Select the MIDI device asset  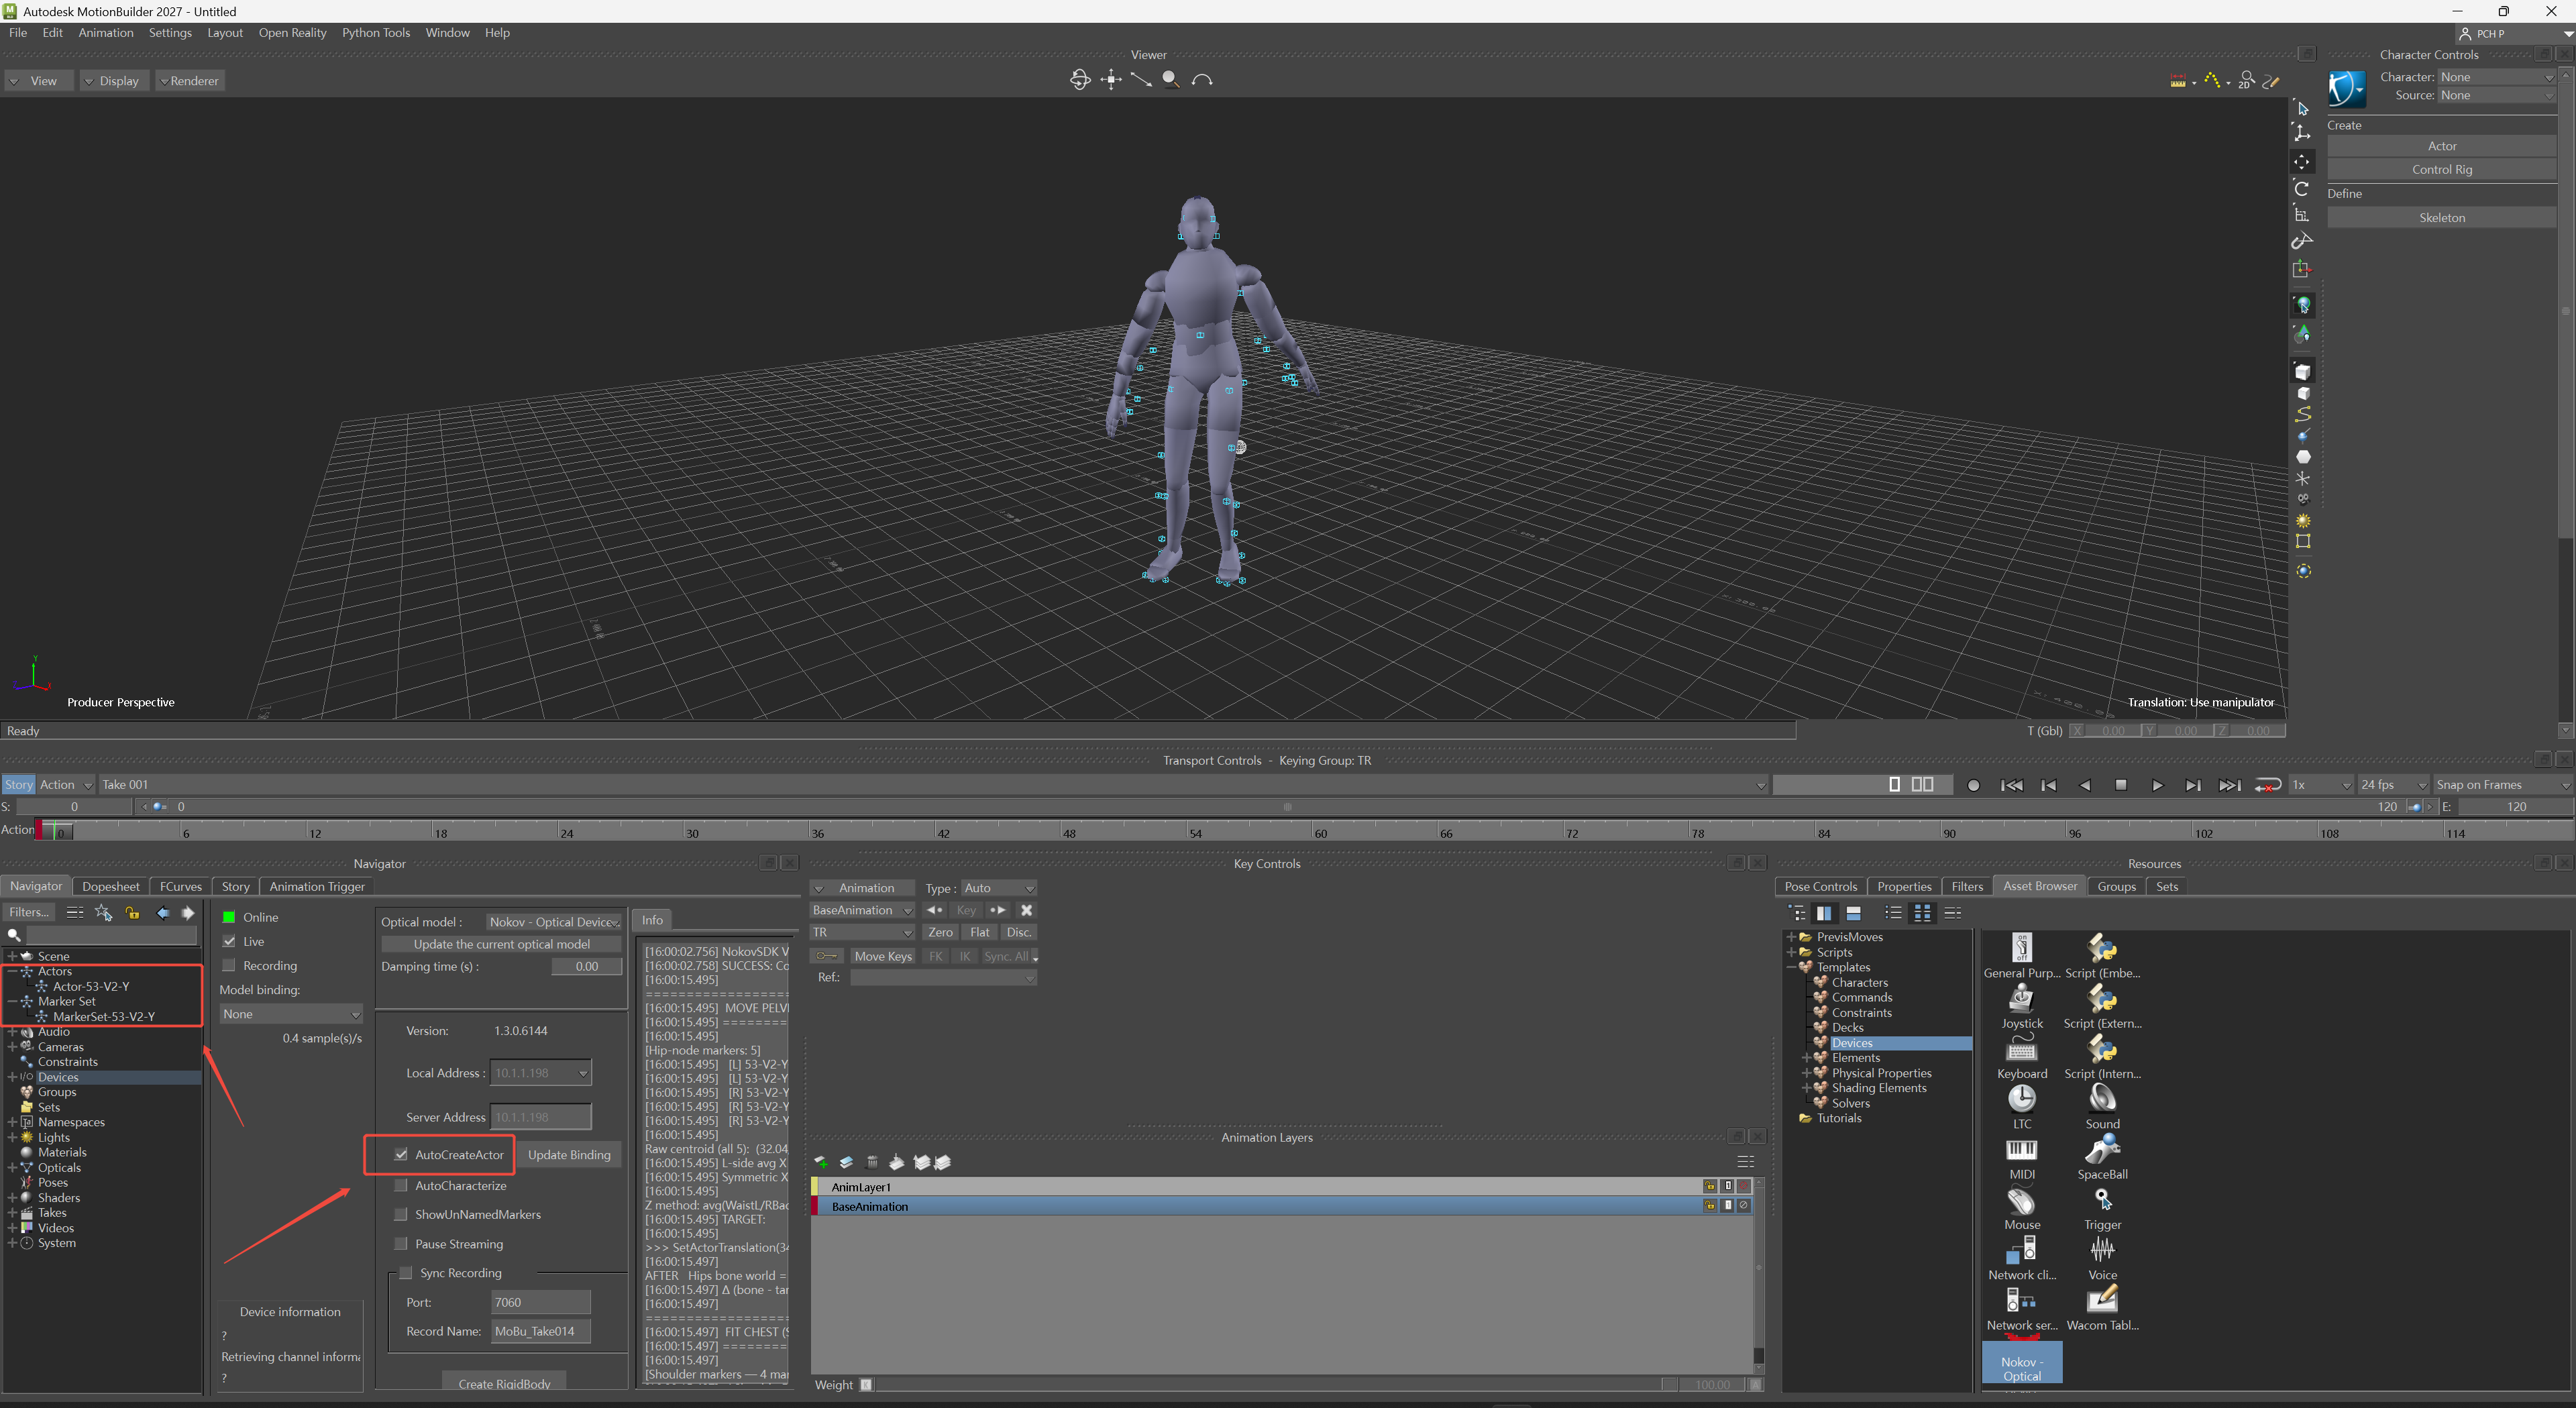click(2021, 1157)
